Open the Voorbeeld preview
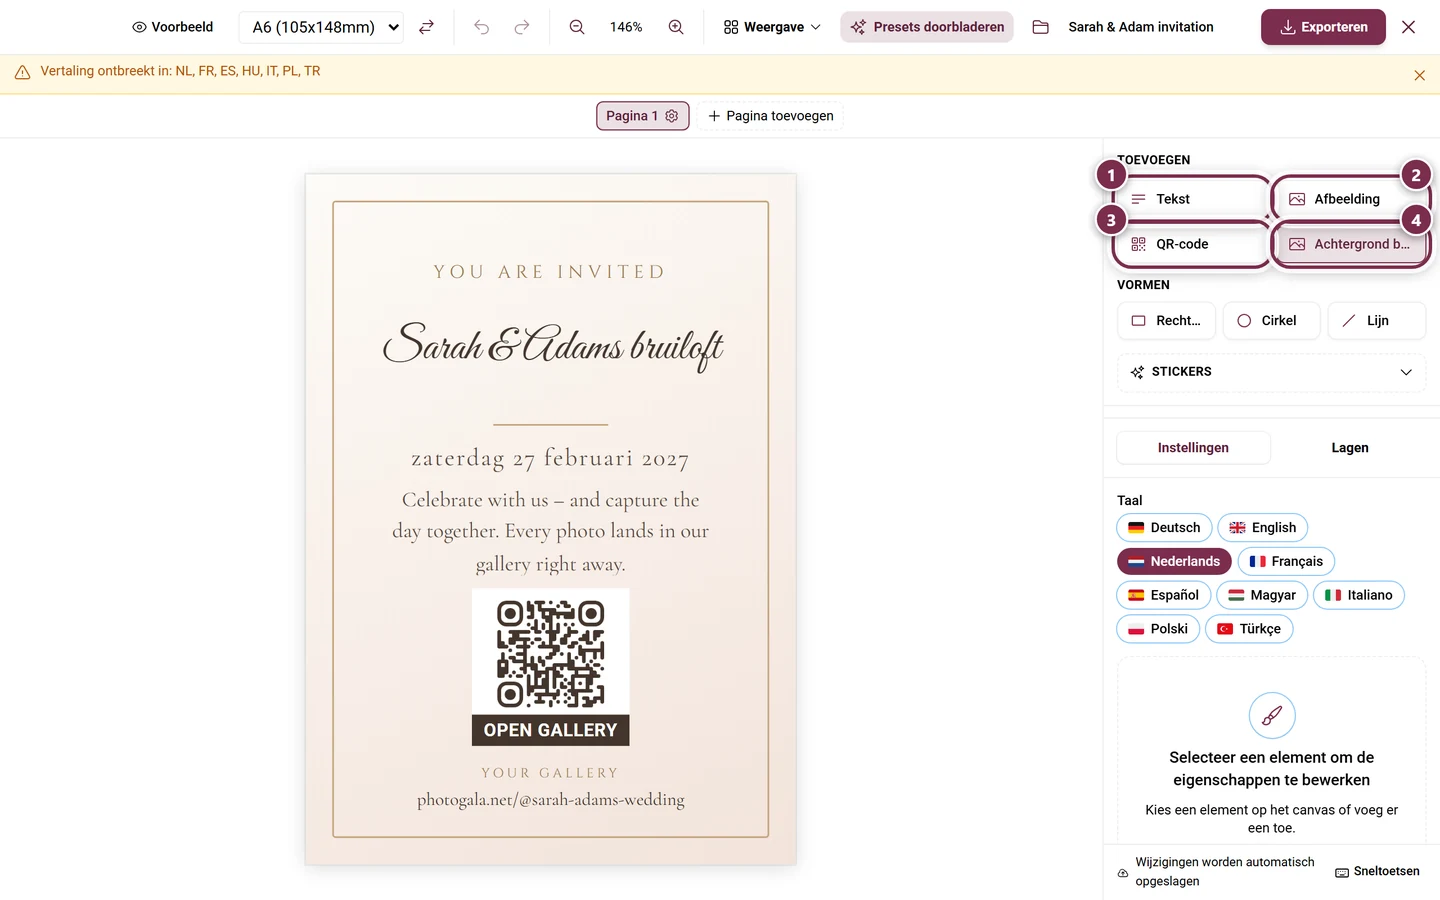This screenshot has width=1440, height=900. 173,27
